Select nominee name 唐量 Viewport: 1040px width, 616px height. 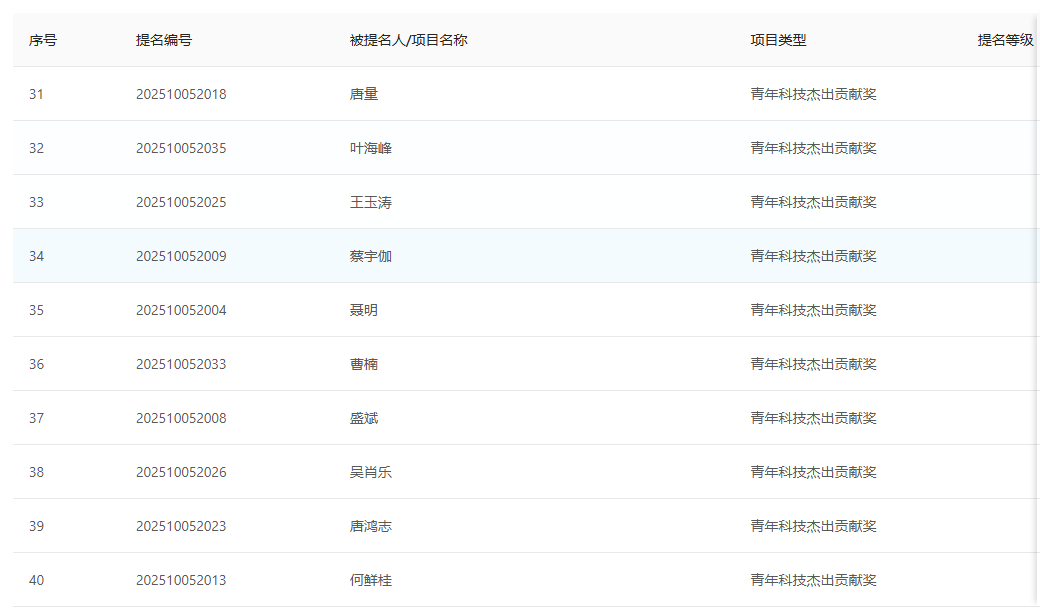[x=364, y=94]
